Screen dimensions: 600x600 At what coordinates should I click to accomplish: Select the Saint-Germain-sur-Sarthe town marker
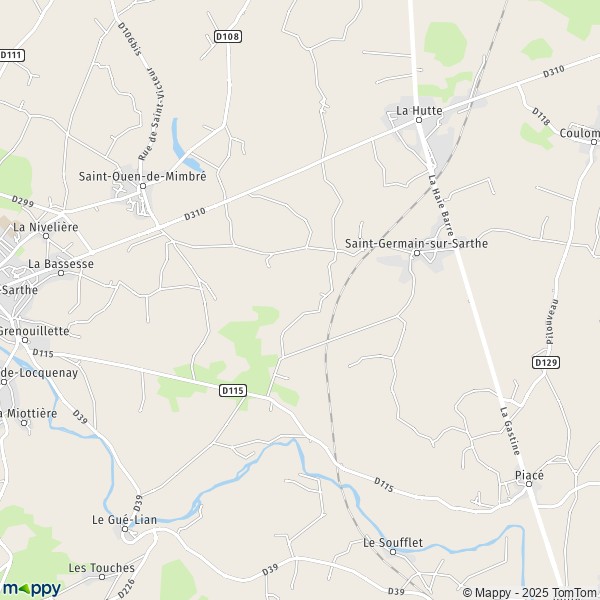(x=417, y=253)
